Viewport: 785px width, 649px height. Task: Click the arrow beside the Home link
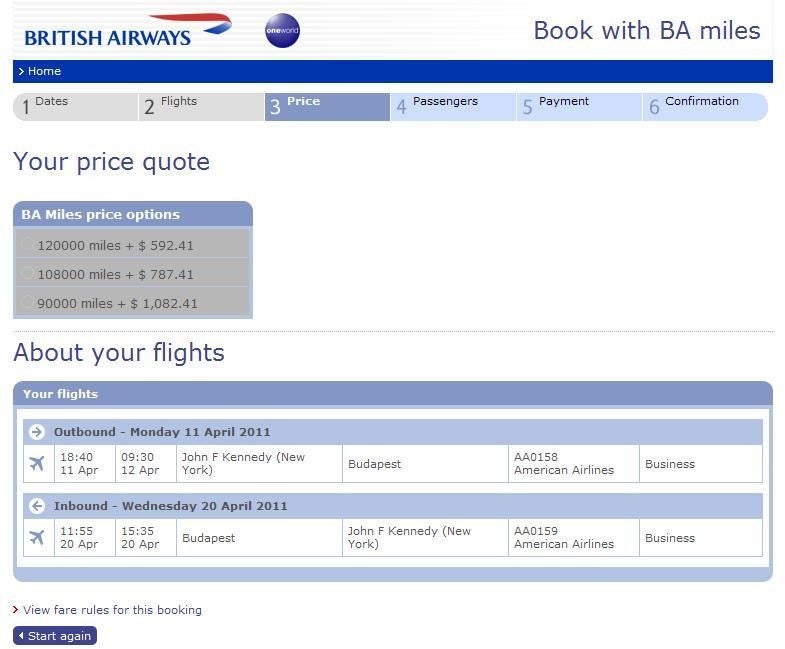(21, 72)
